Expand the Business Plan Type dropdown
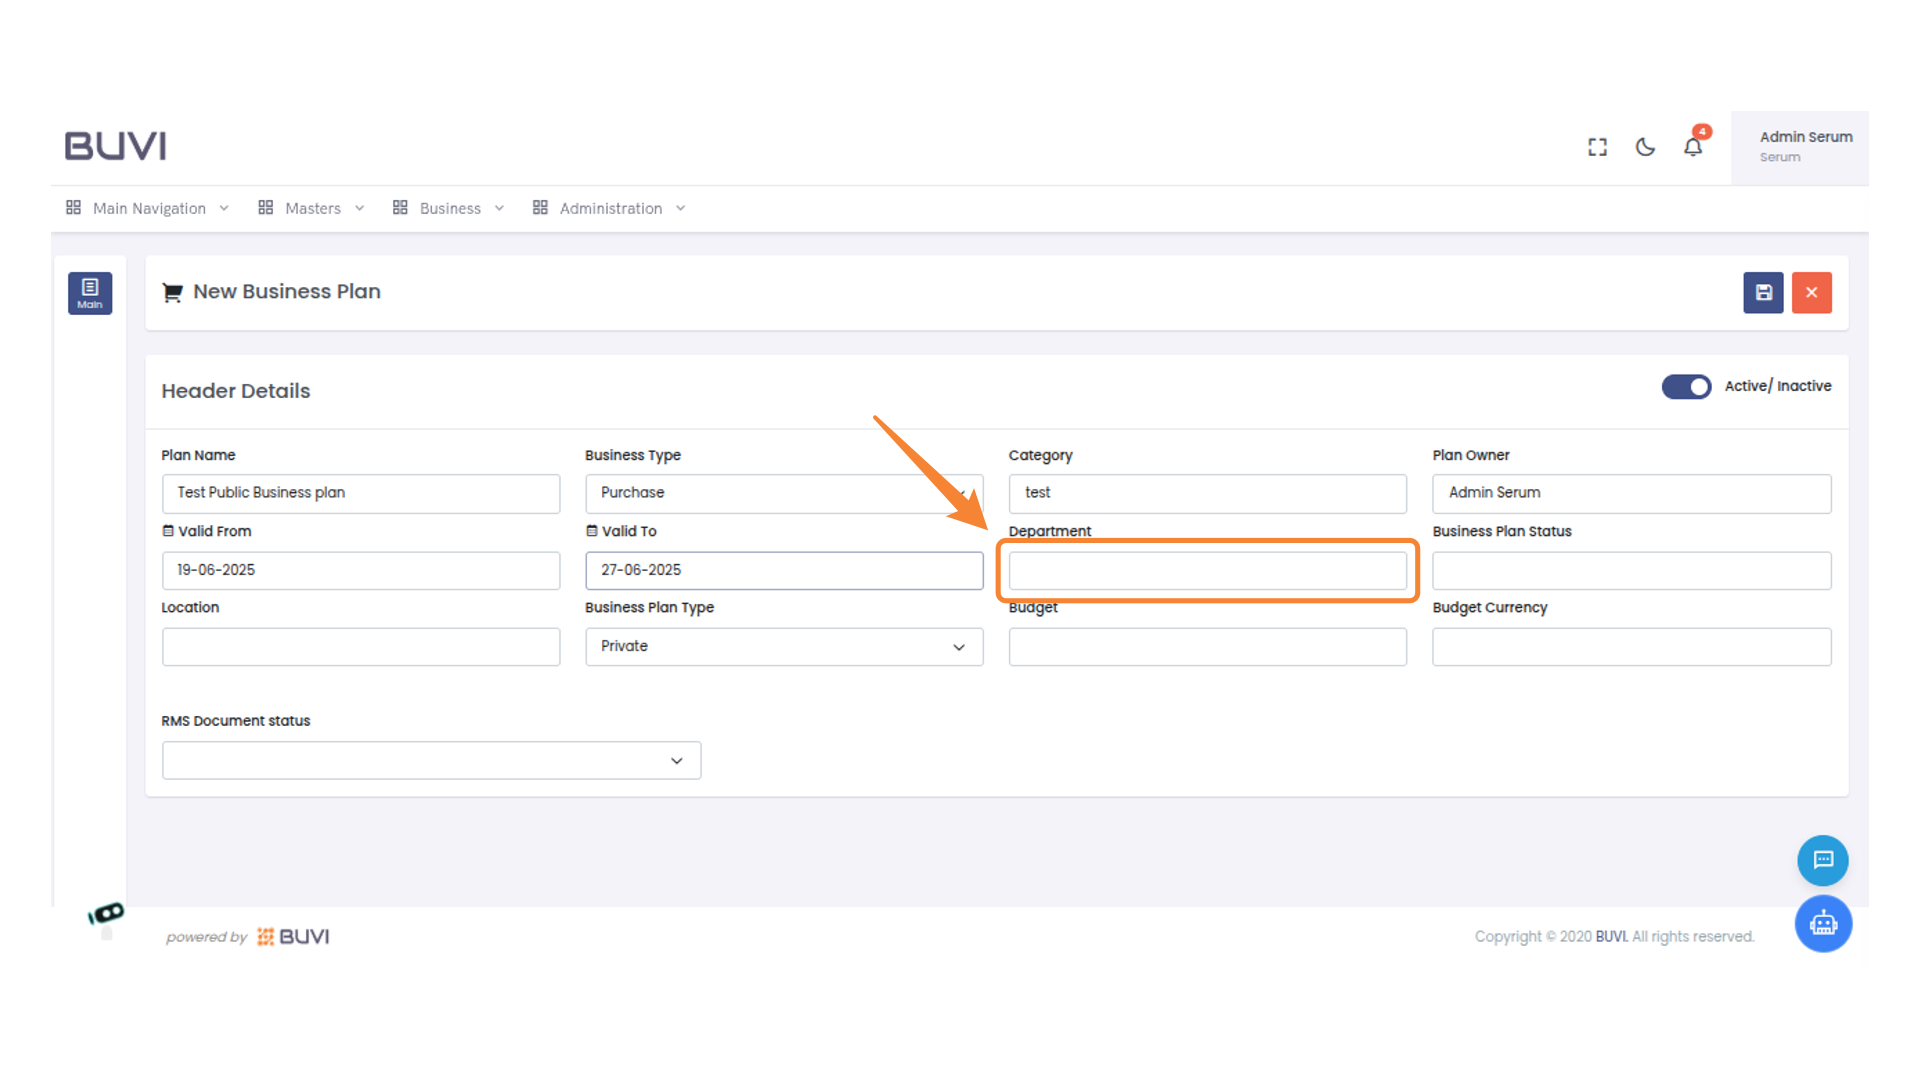Image resolution: width=1920 pixels, height=1080 pixels. tap(783, 647)
